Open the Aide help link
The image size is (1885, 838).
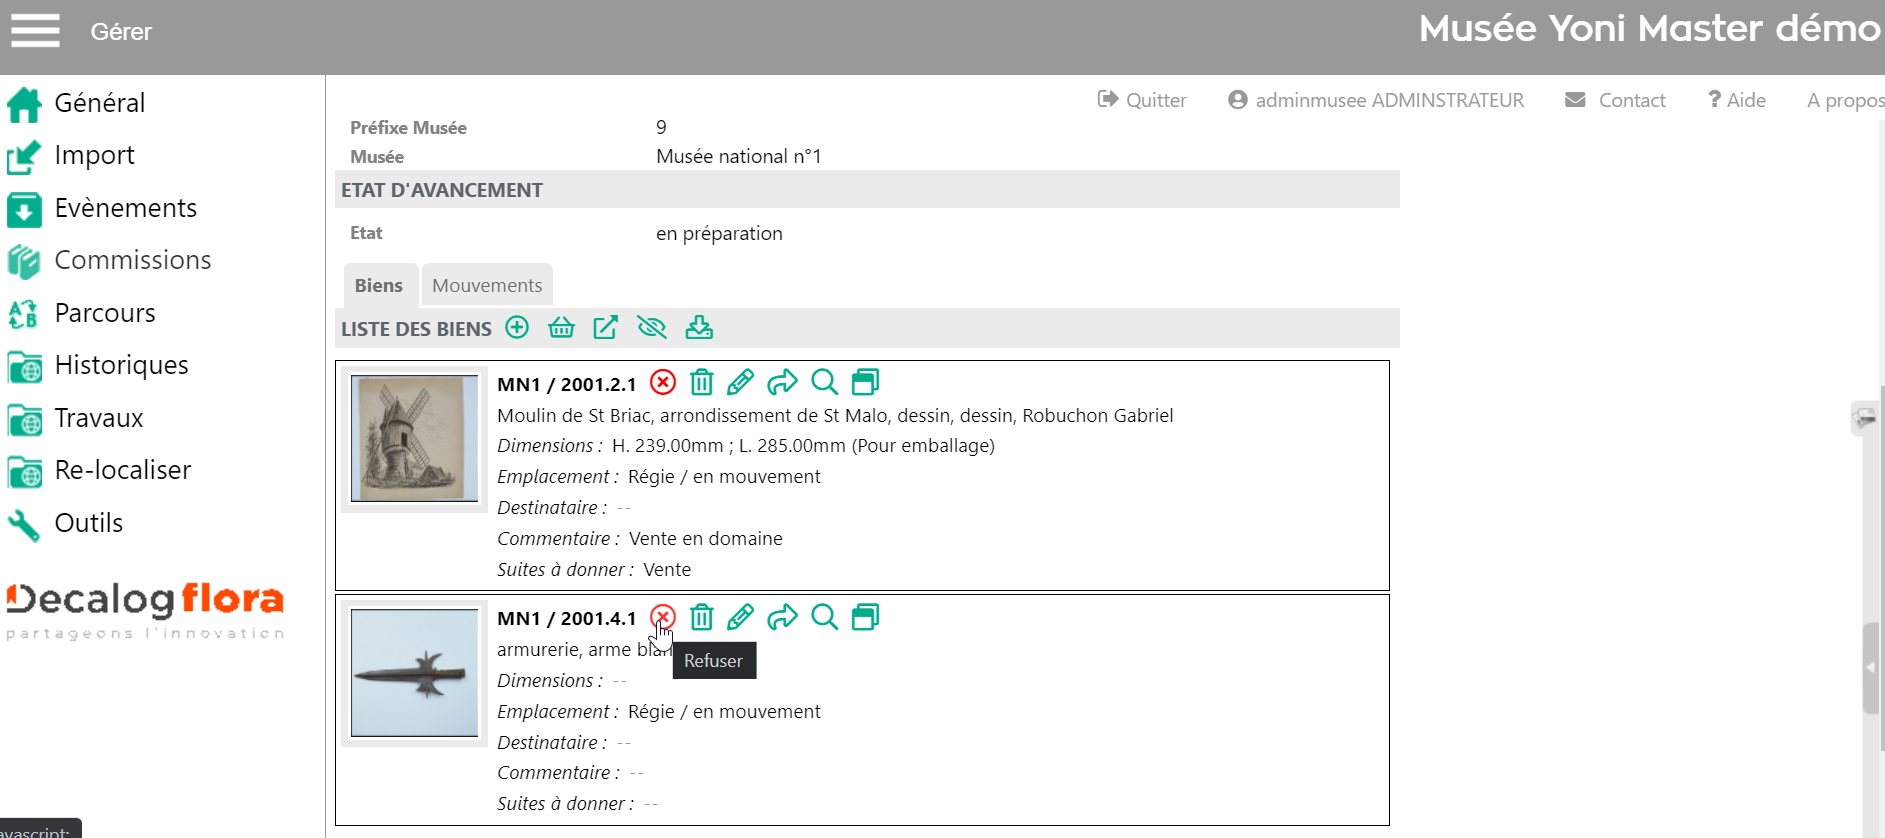[x=1737, y=100]
